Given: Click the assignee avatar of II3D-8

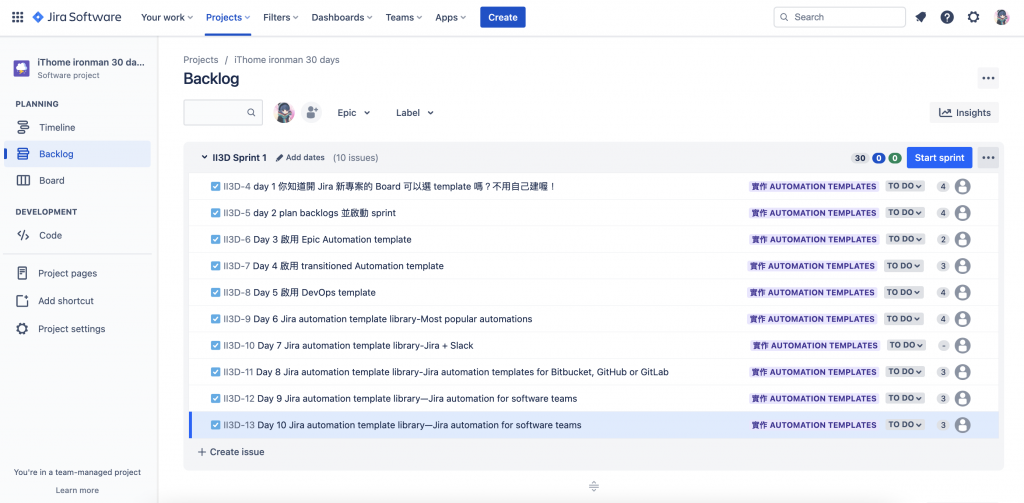Looking at the screenshot, I should tap(962, 292).
